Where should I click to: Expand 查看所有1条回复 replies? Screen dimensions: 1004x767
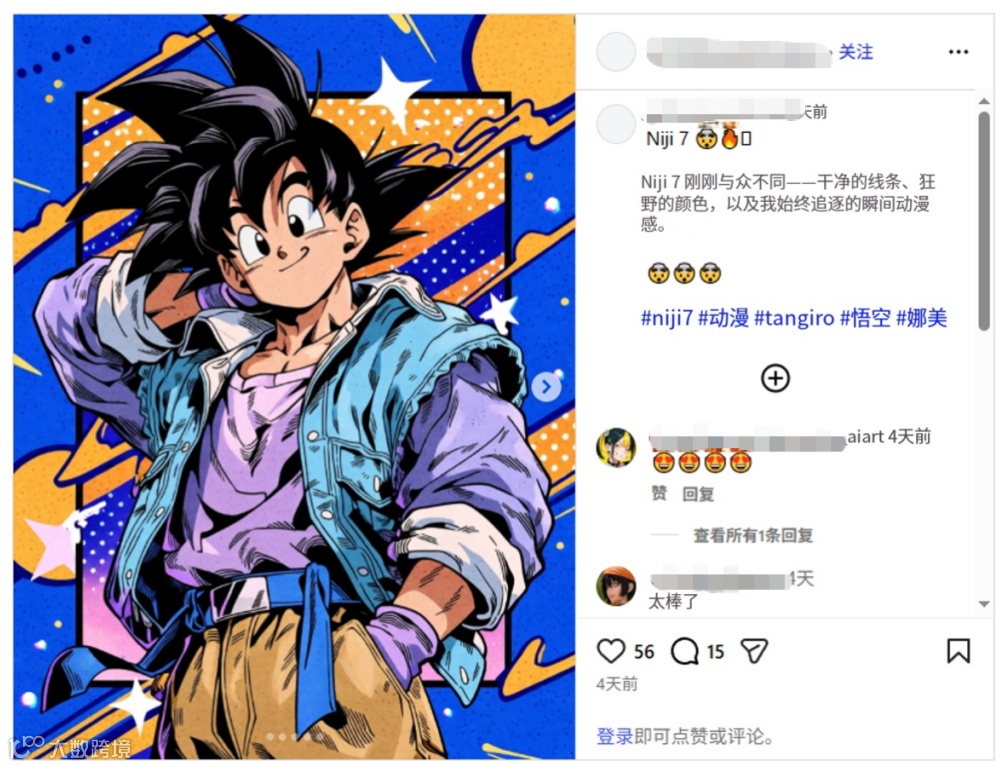click(x=753, y=535)
